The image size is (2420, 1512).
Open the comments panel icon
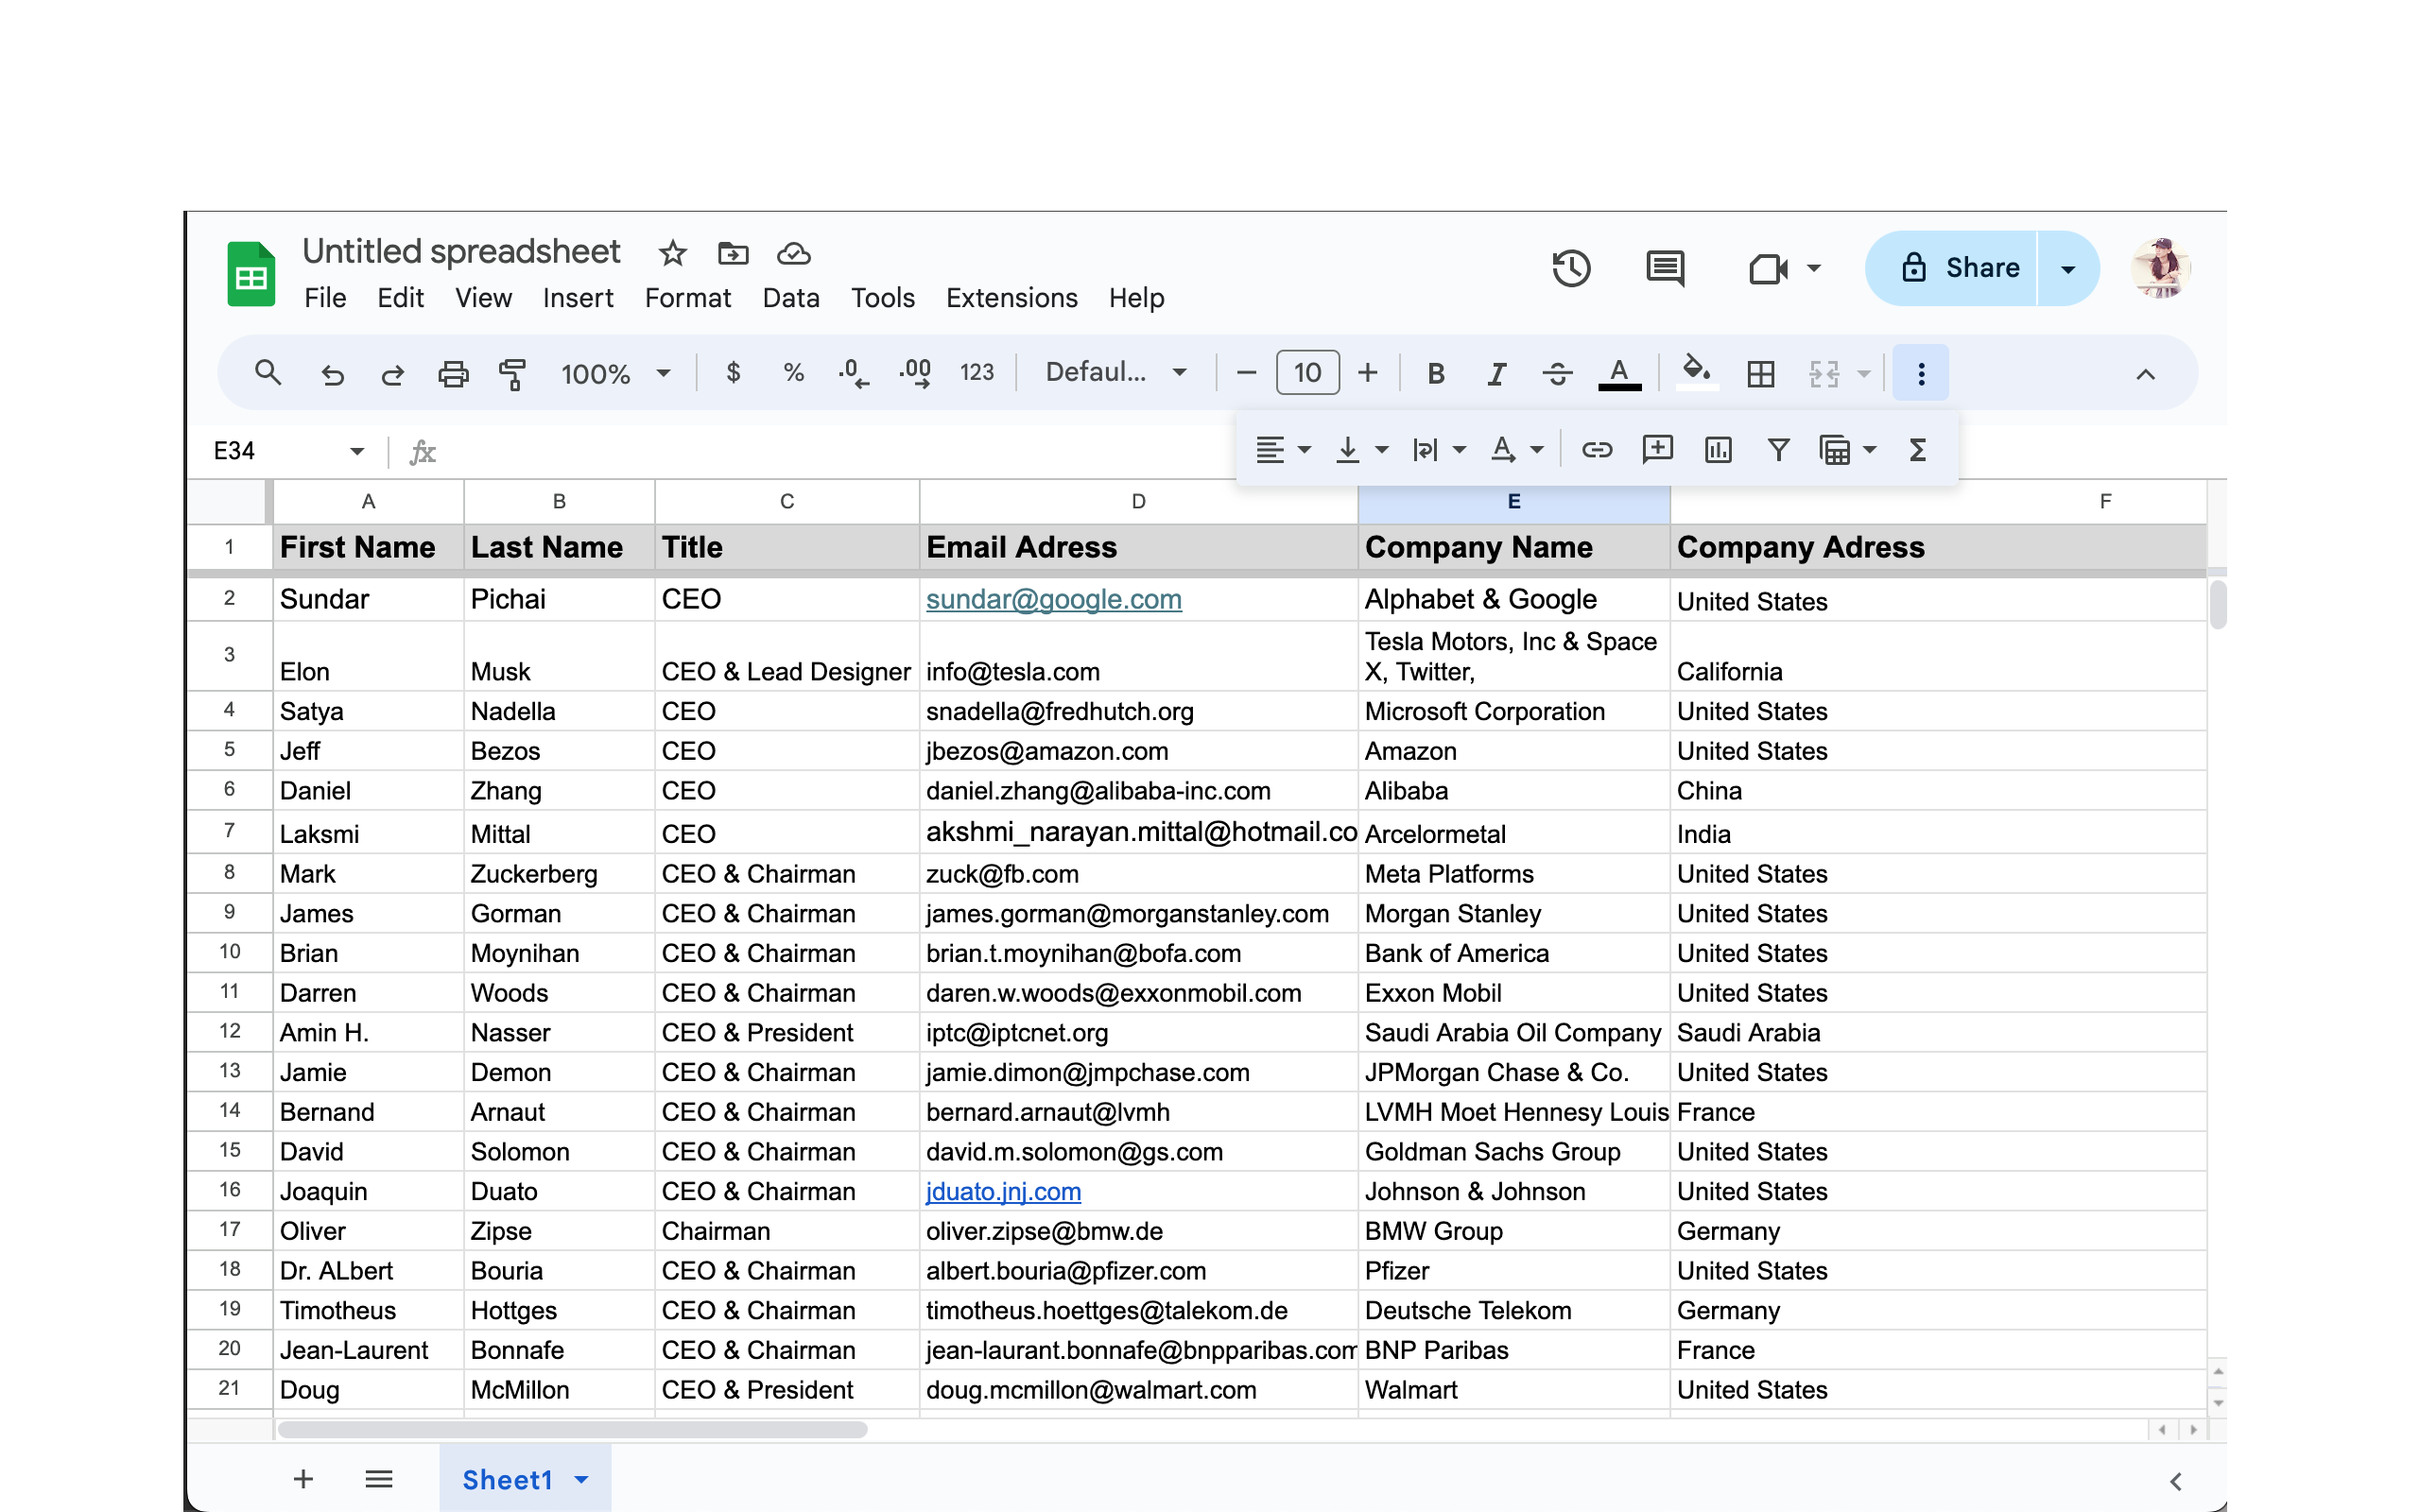1665,268
